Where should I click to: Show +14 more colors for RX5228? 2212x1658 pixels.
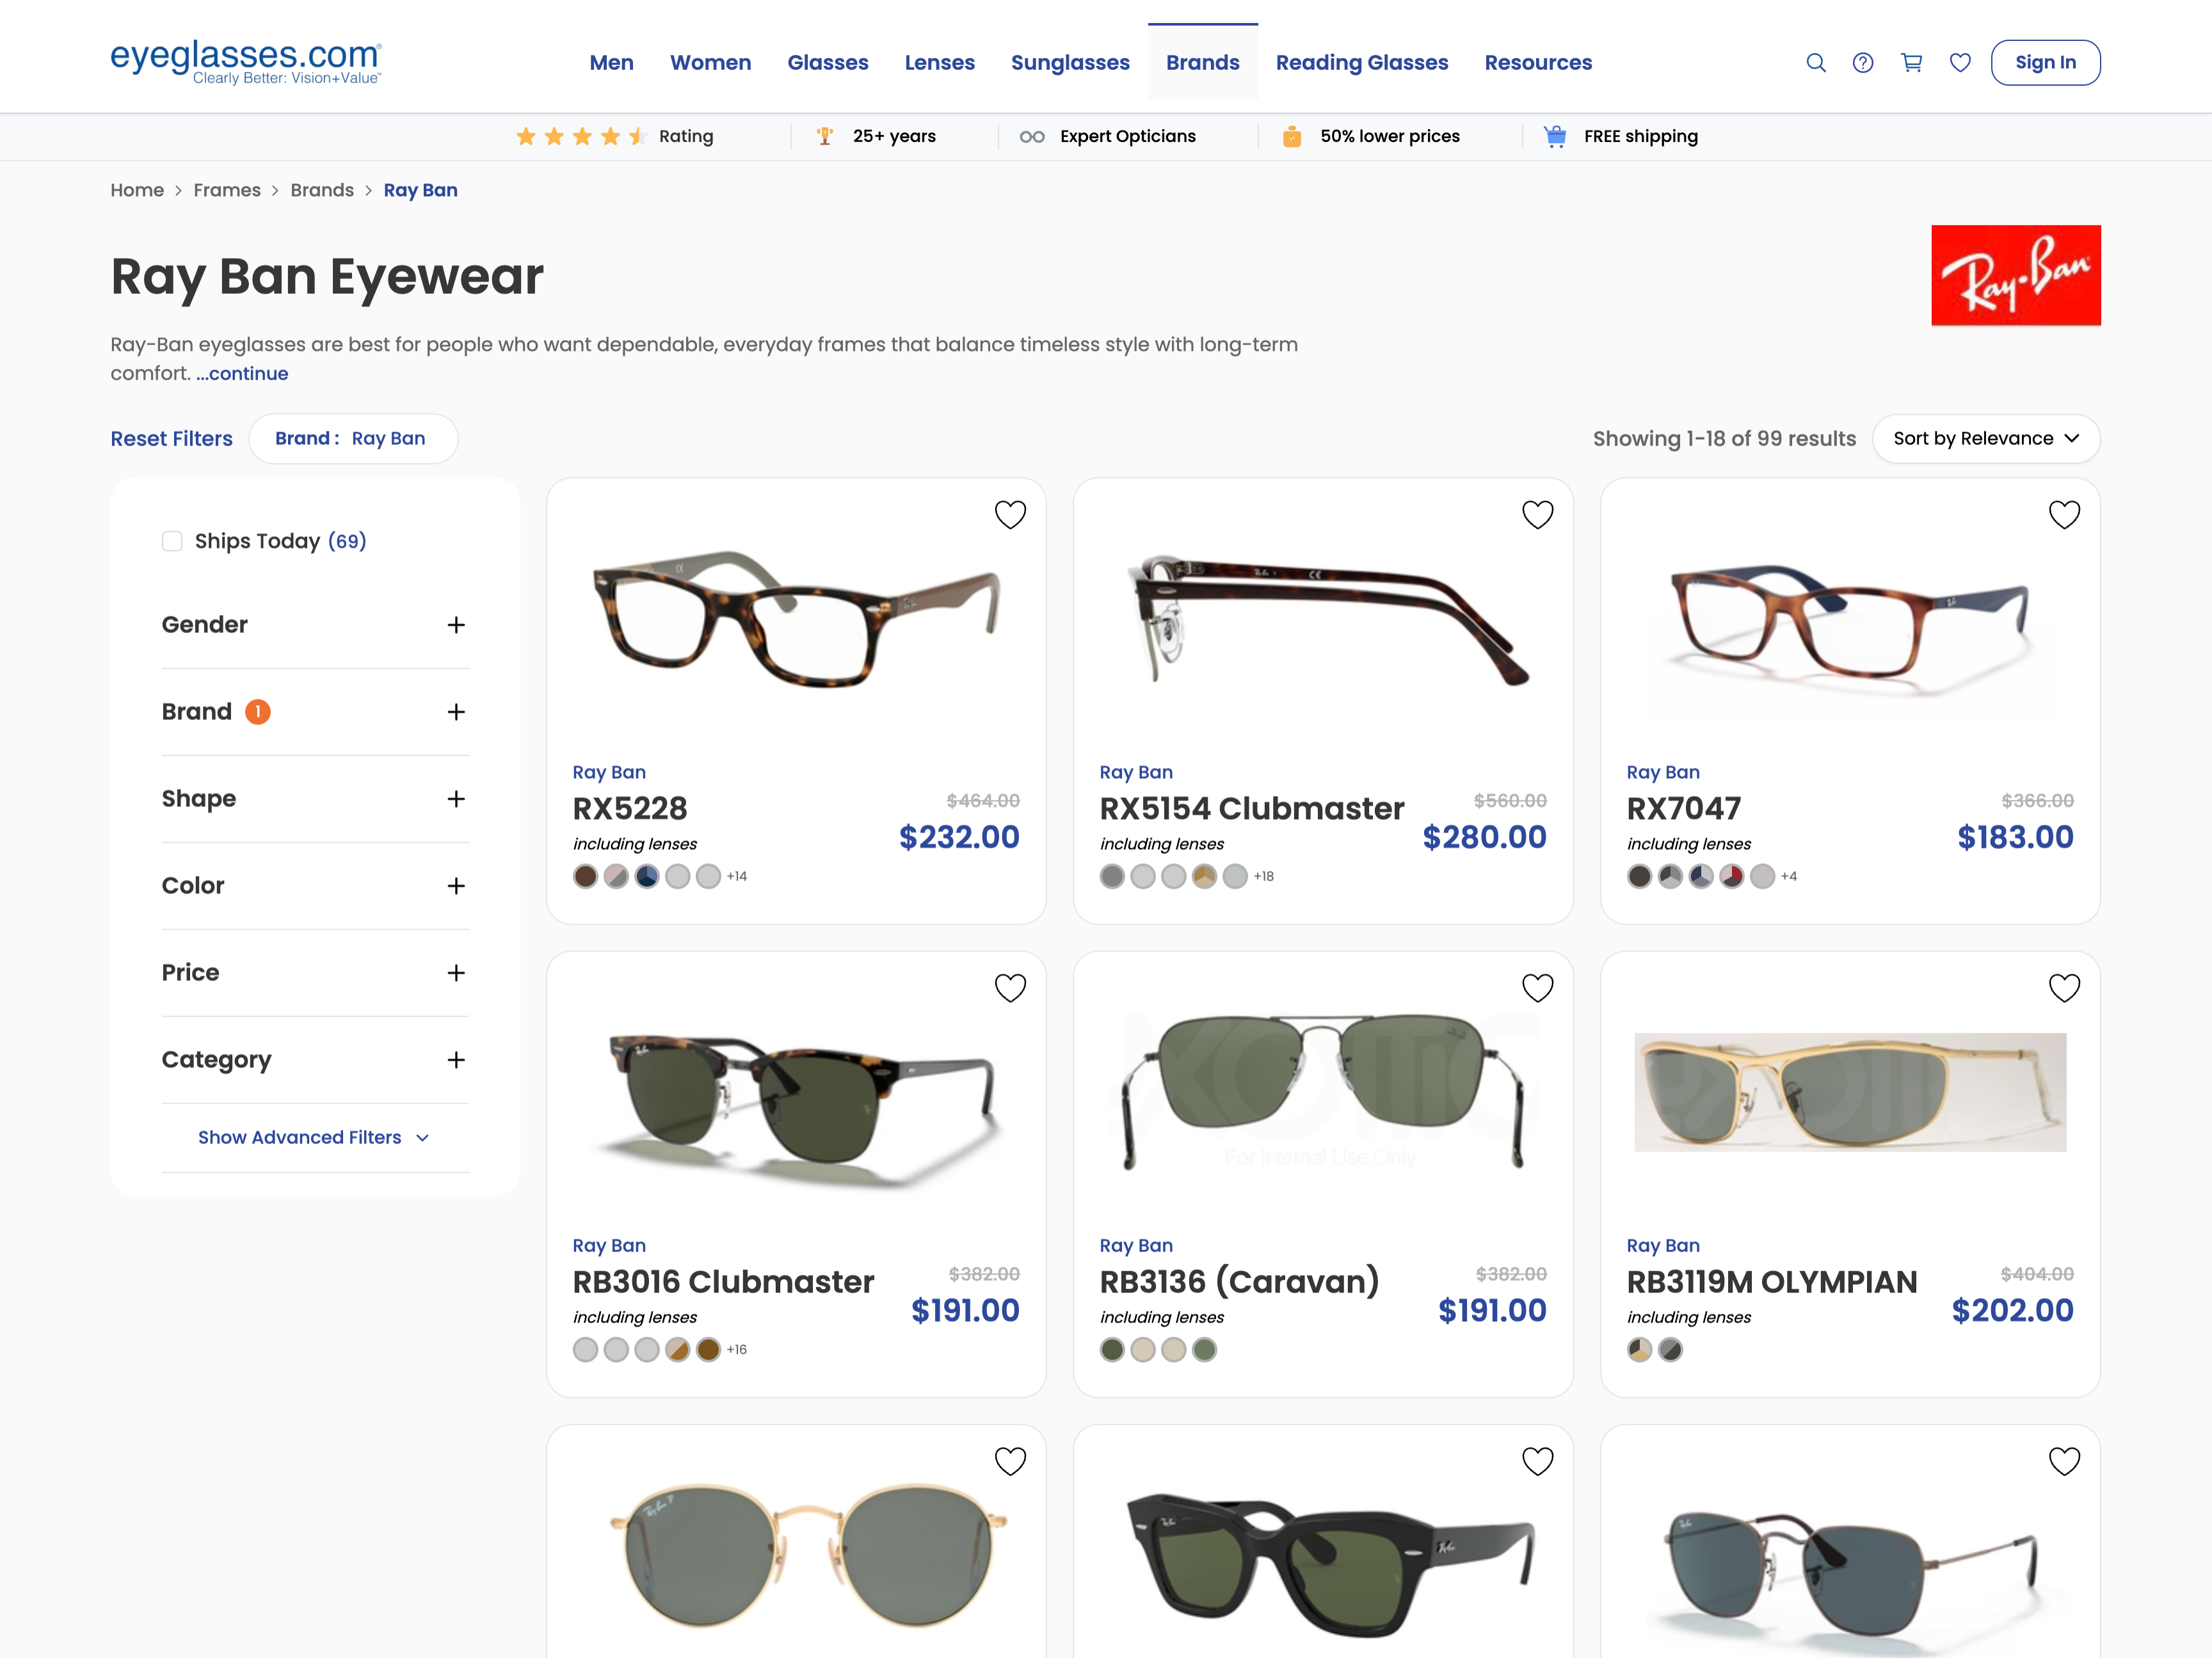tap(737, 877)
